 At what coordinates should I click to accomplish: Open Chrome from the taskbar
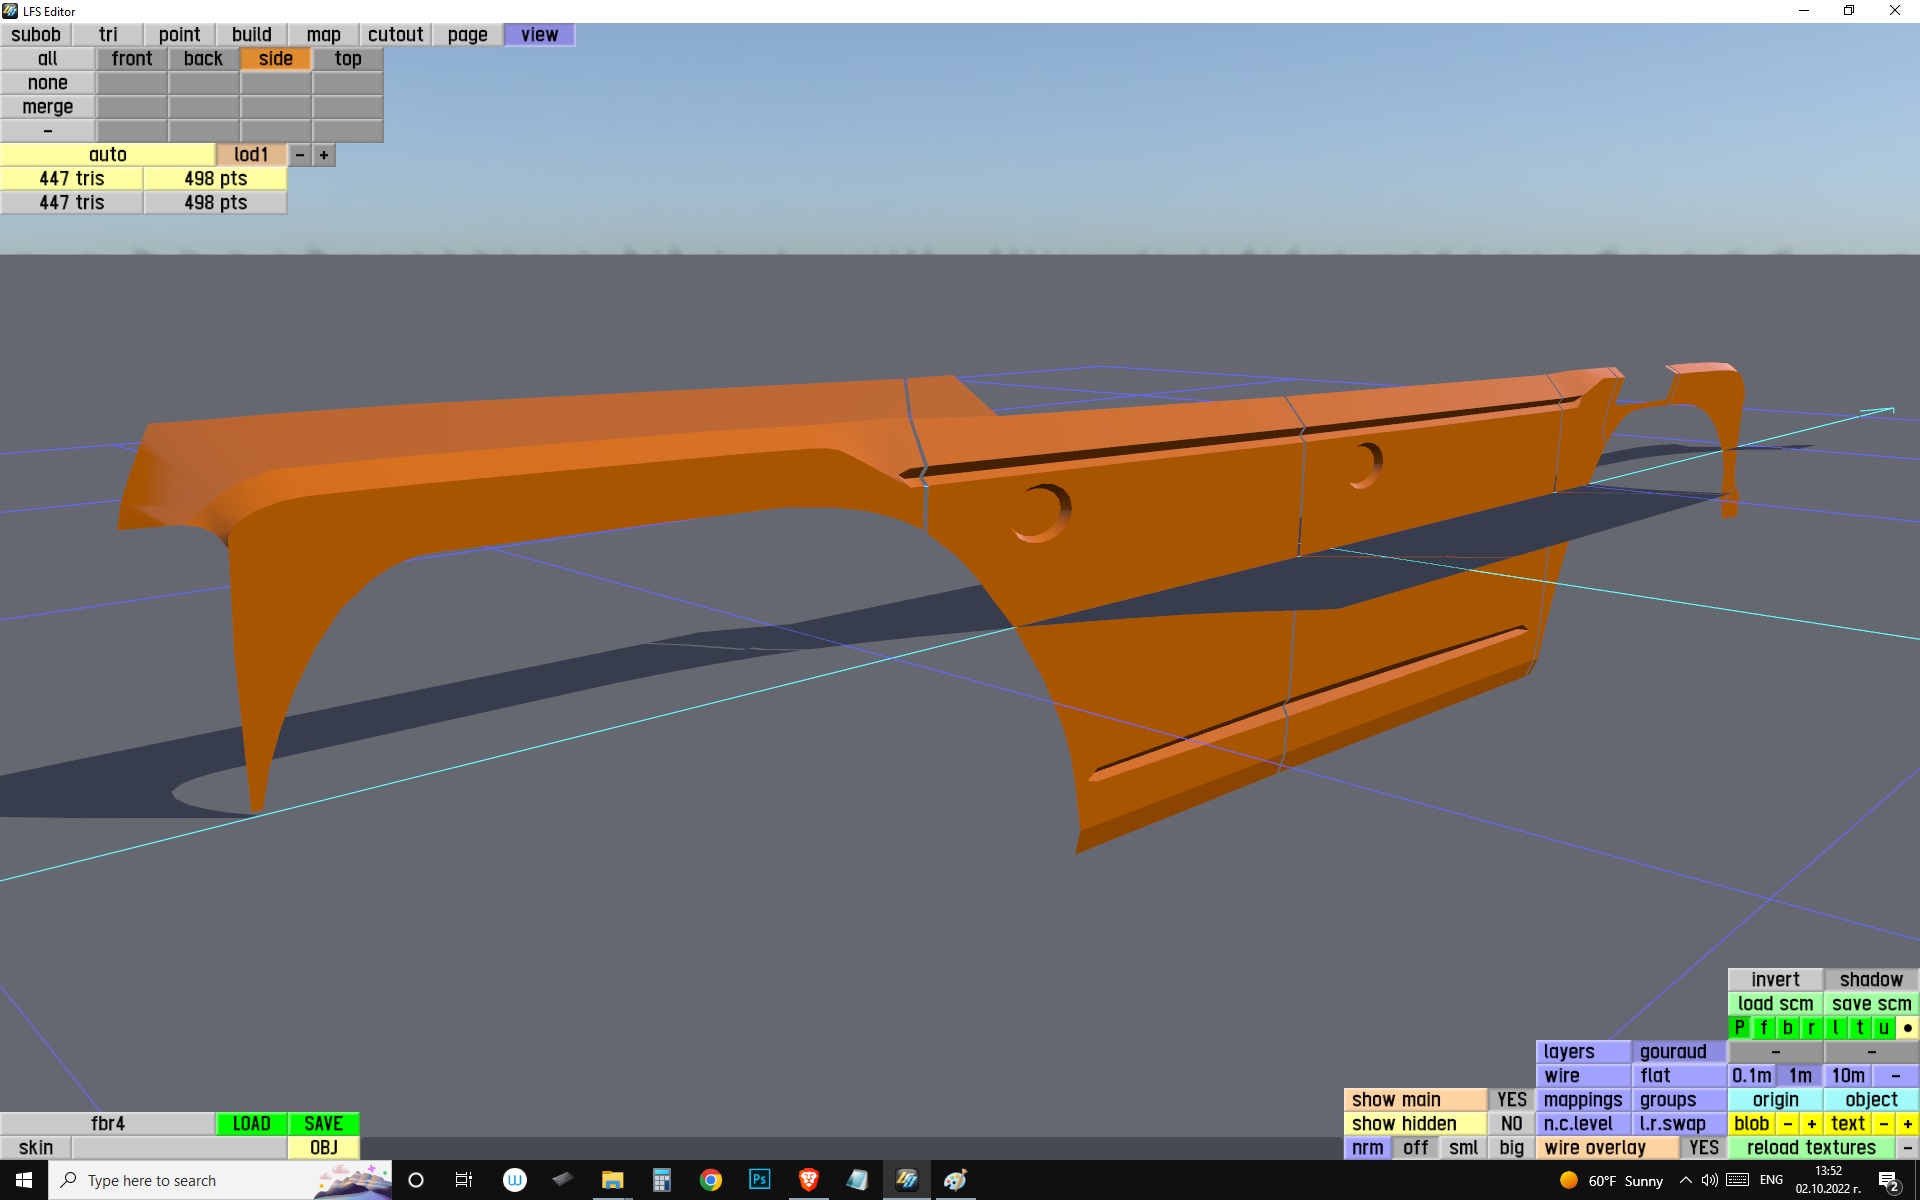click(x=710, y=1180)
